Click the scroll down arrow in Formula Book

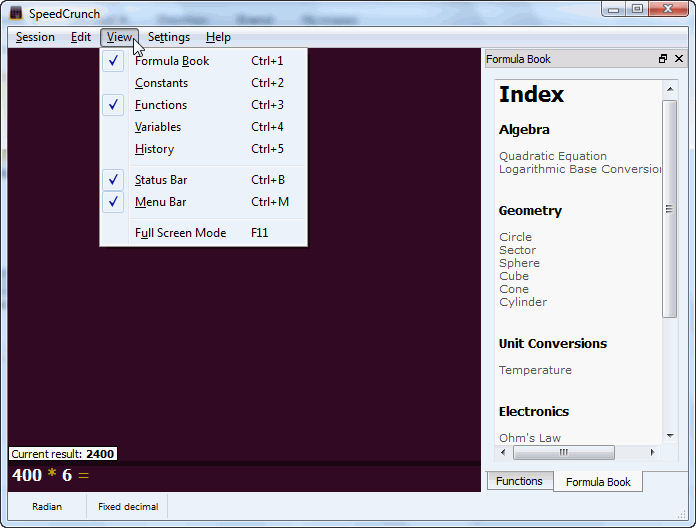(x=670, y=436)
